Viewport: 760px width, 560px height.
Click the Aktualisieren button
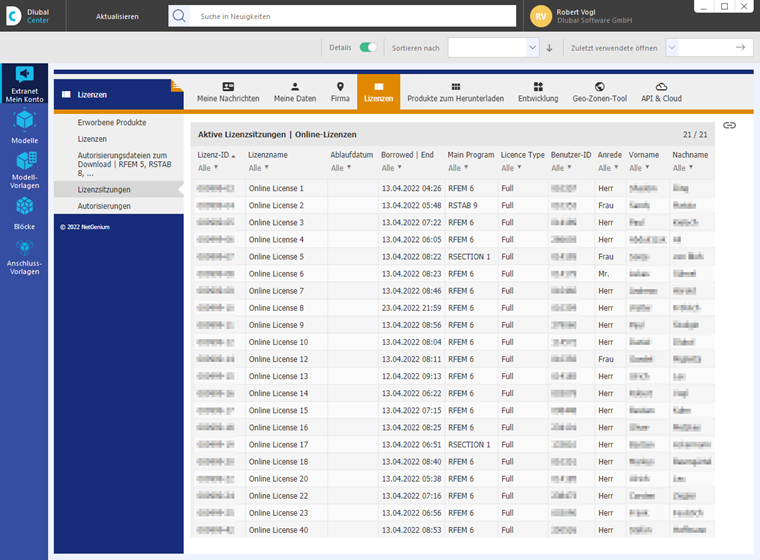[117, 16]
